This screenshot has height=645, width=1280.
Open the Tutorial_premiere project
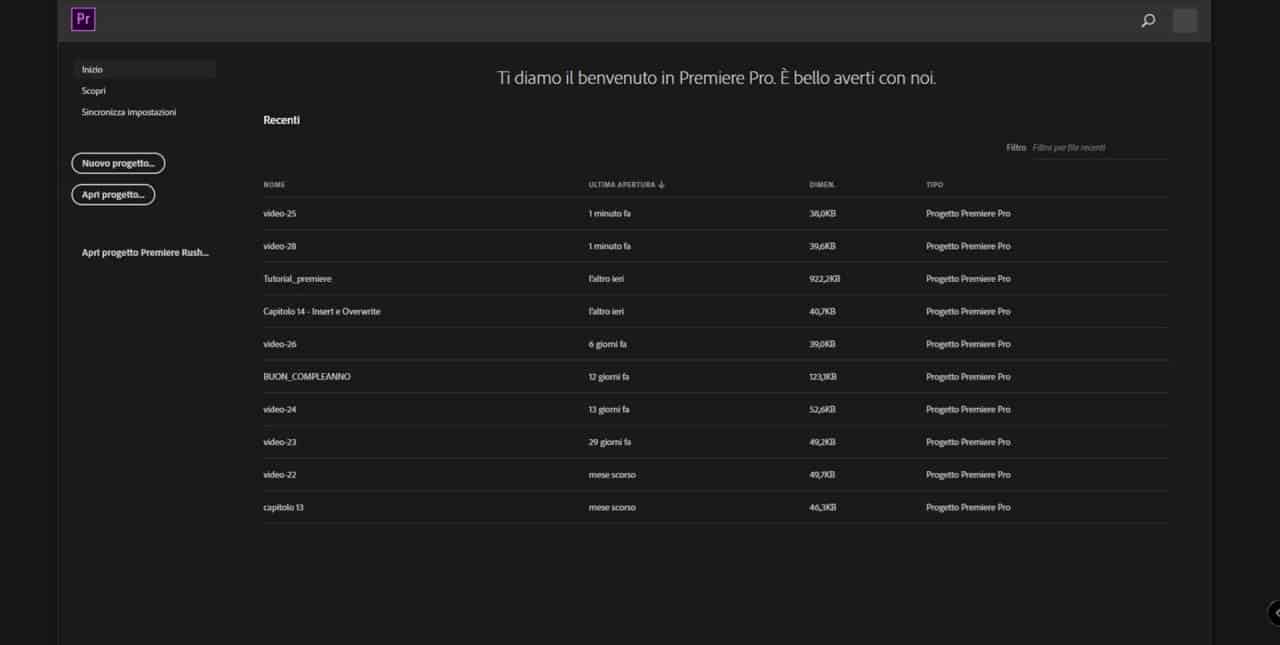coord(297,279)
